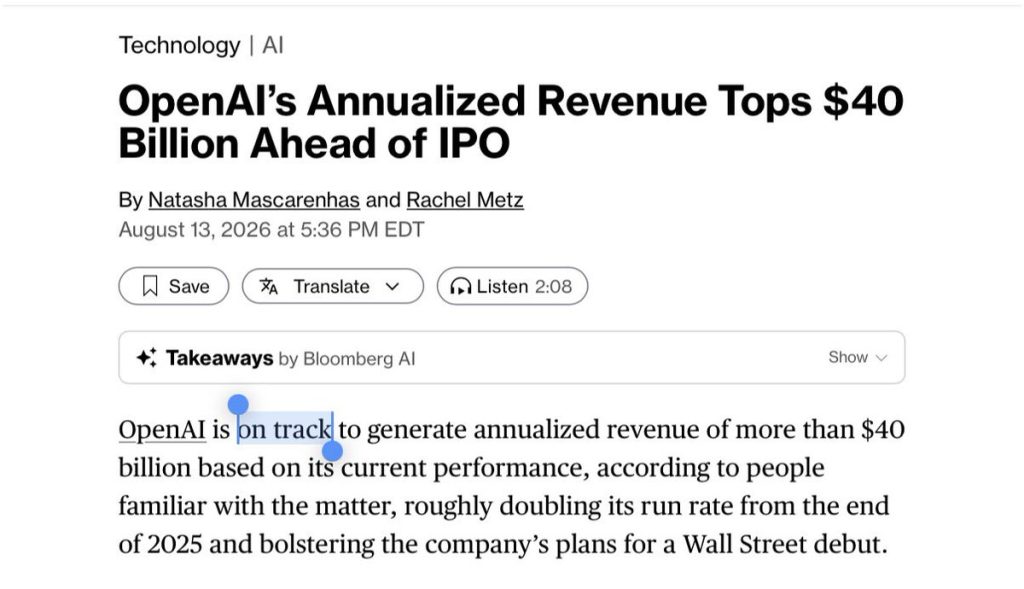Follow the OpenAI link in article text
Image resolution: width=1024 pixels, height=589 pixels.
[x=162, y=430]
